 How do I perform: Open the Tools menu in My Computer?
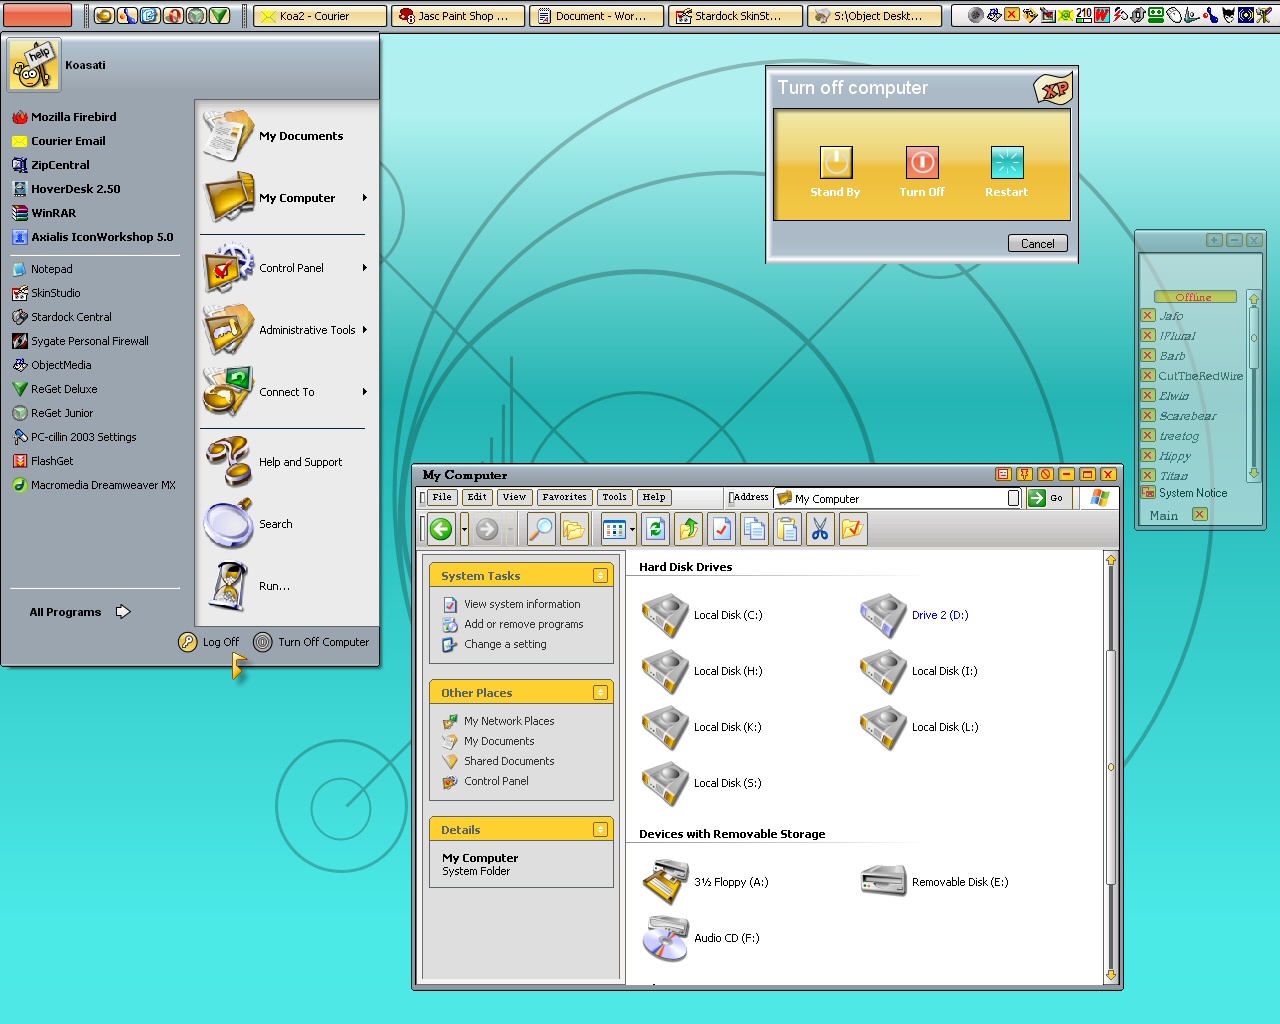click(614, 497)
